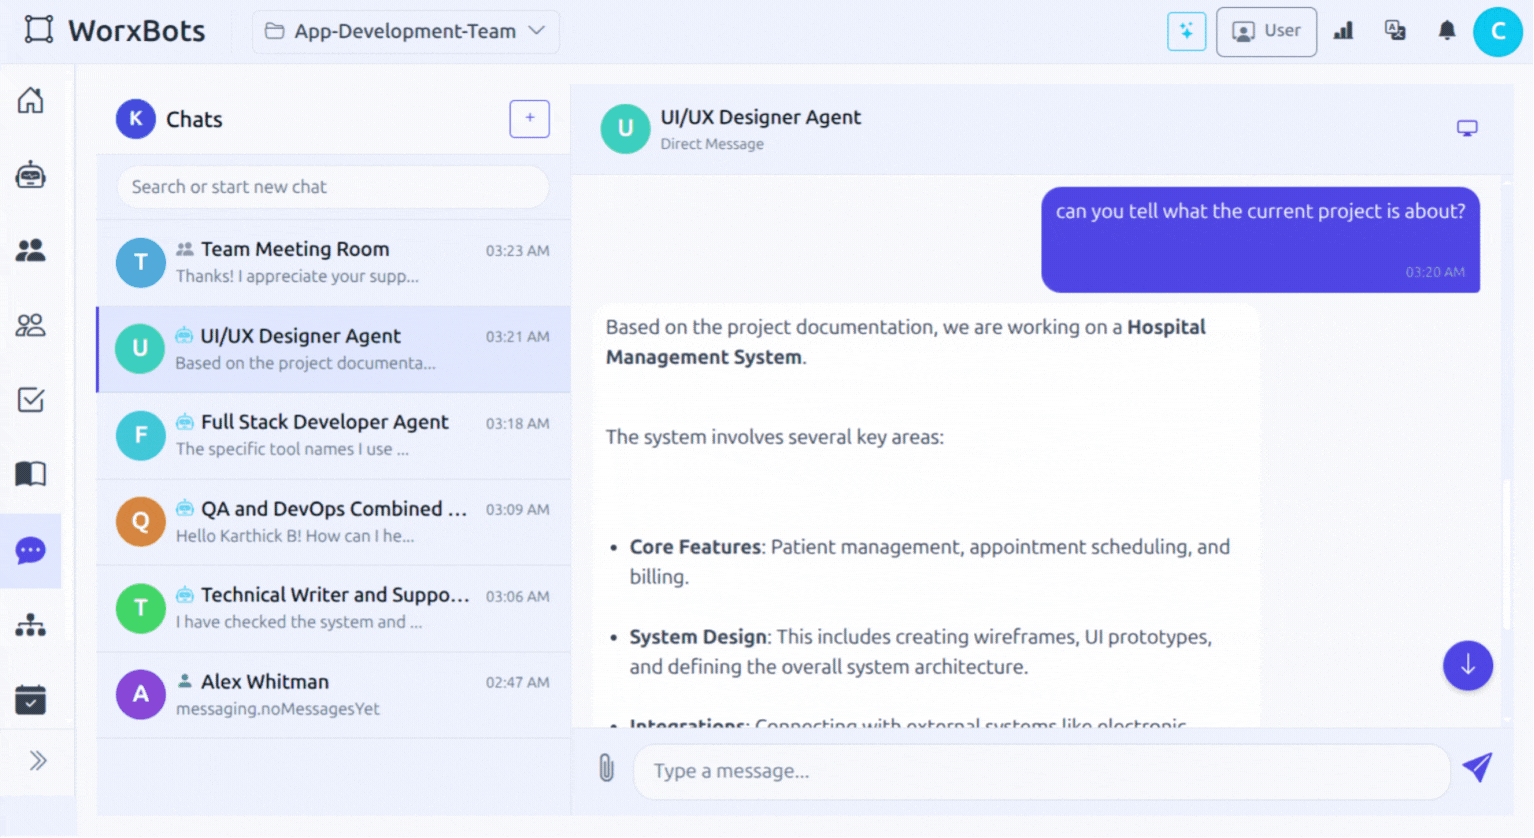Start a new chat with the plus button

(x=529, y=118)
